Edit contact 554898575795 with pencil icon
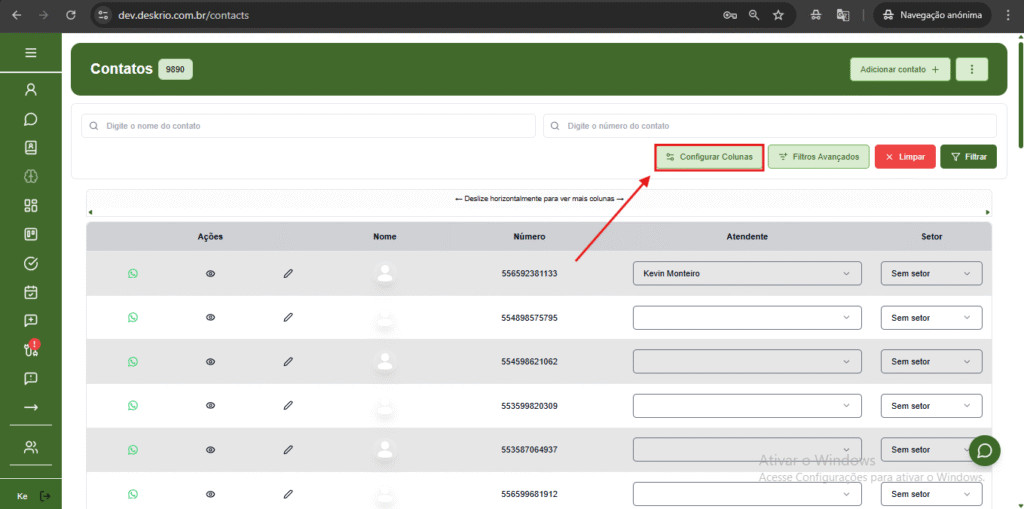This screenshot has height=509, width=1024. 288,317
